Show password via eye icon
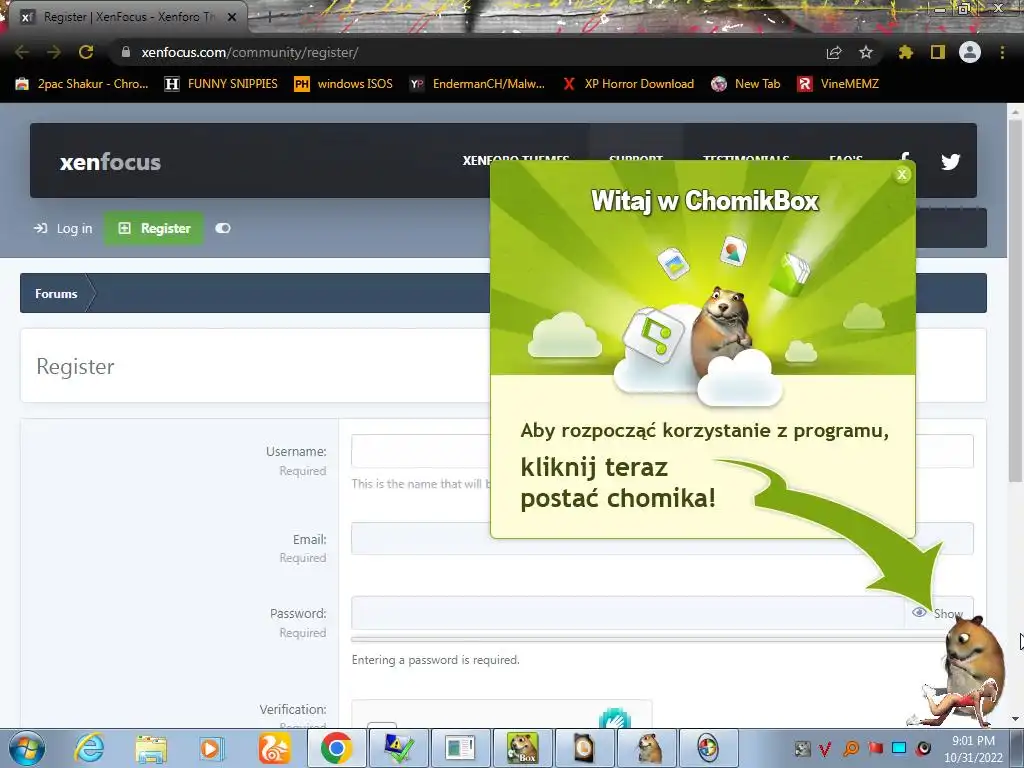Viewport: 1024px width, 768px height. (919, 613)
